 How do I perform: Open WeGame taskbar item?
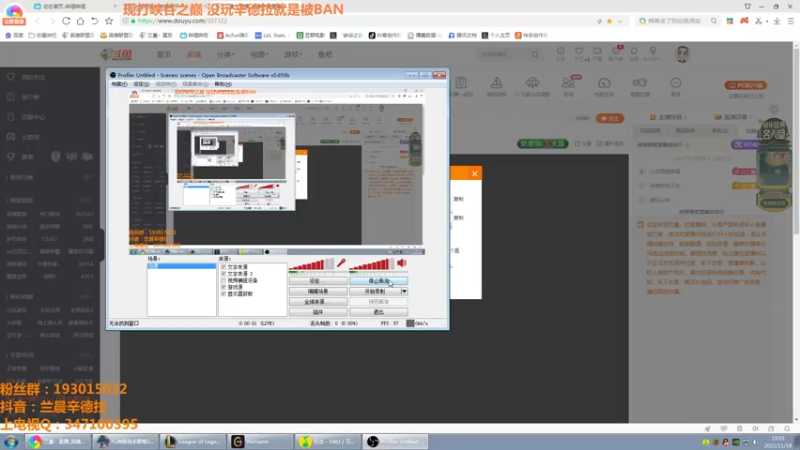(x=260, y=441)
